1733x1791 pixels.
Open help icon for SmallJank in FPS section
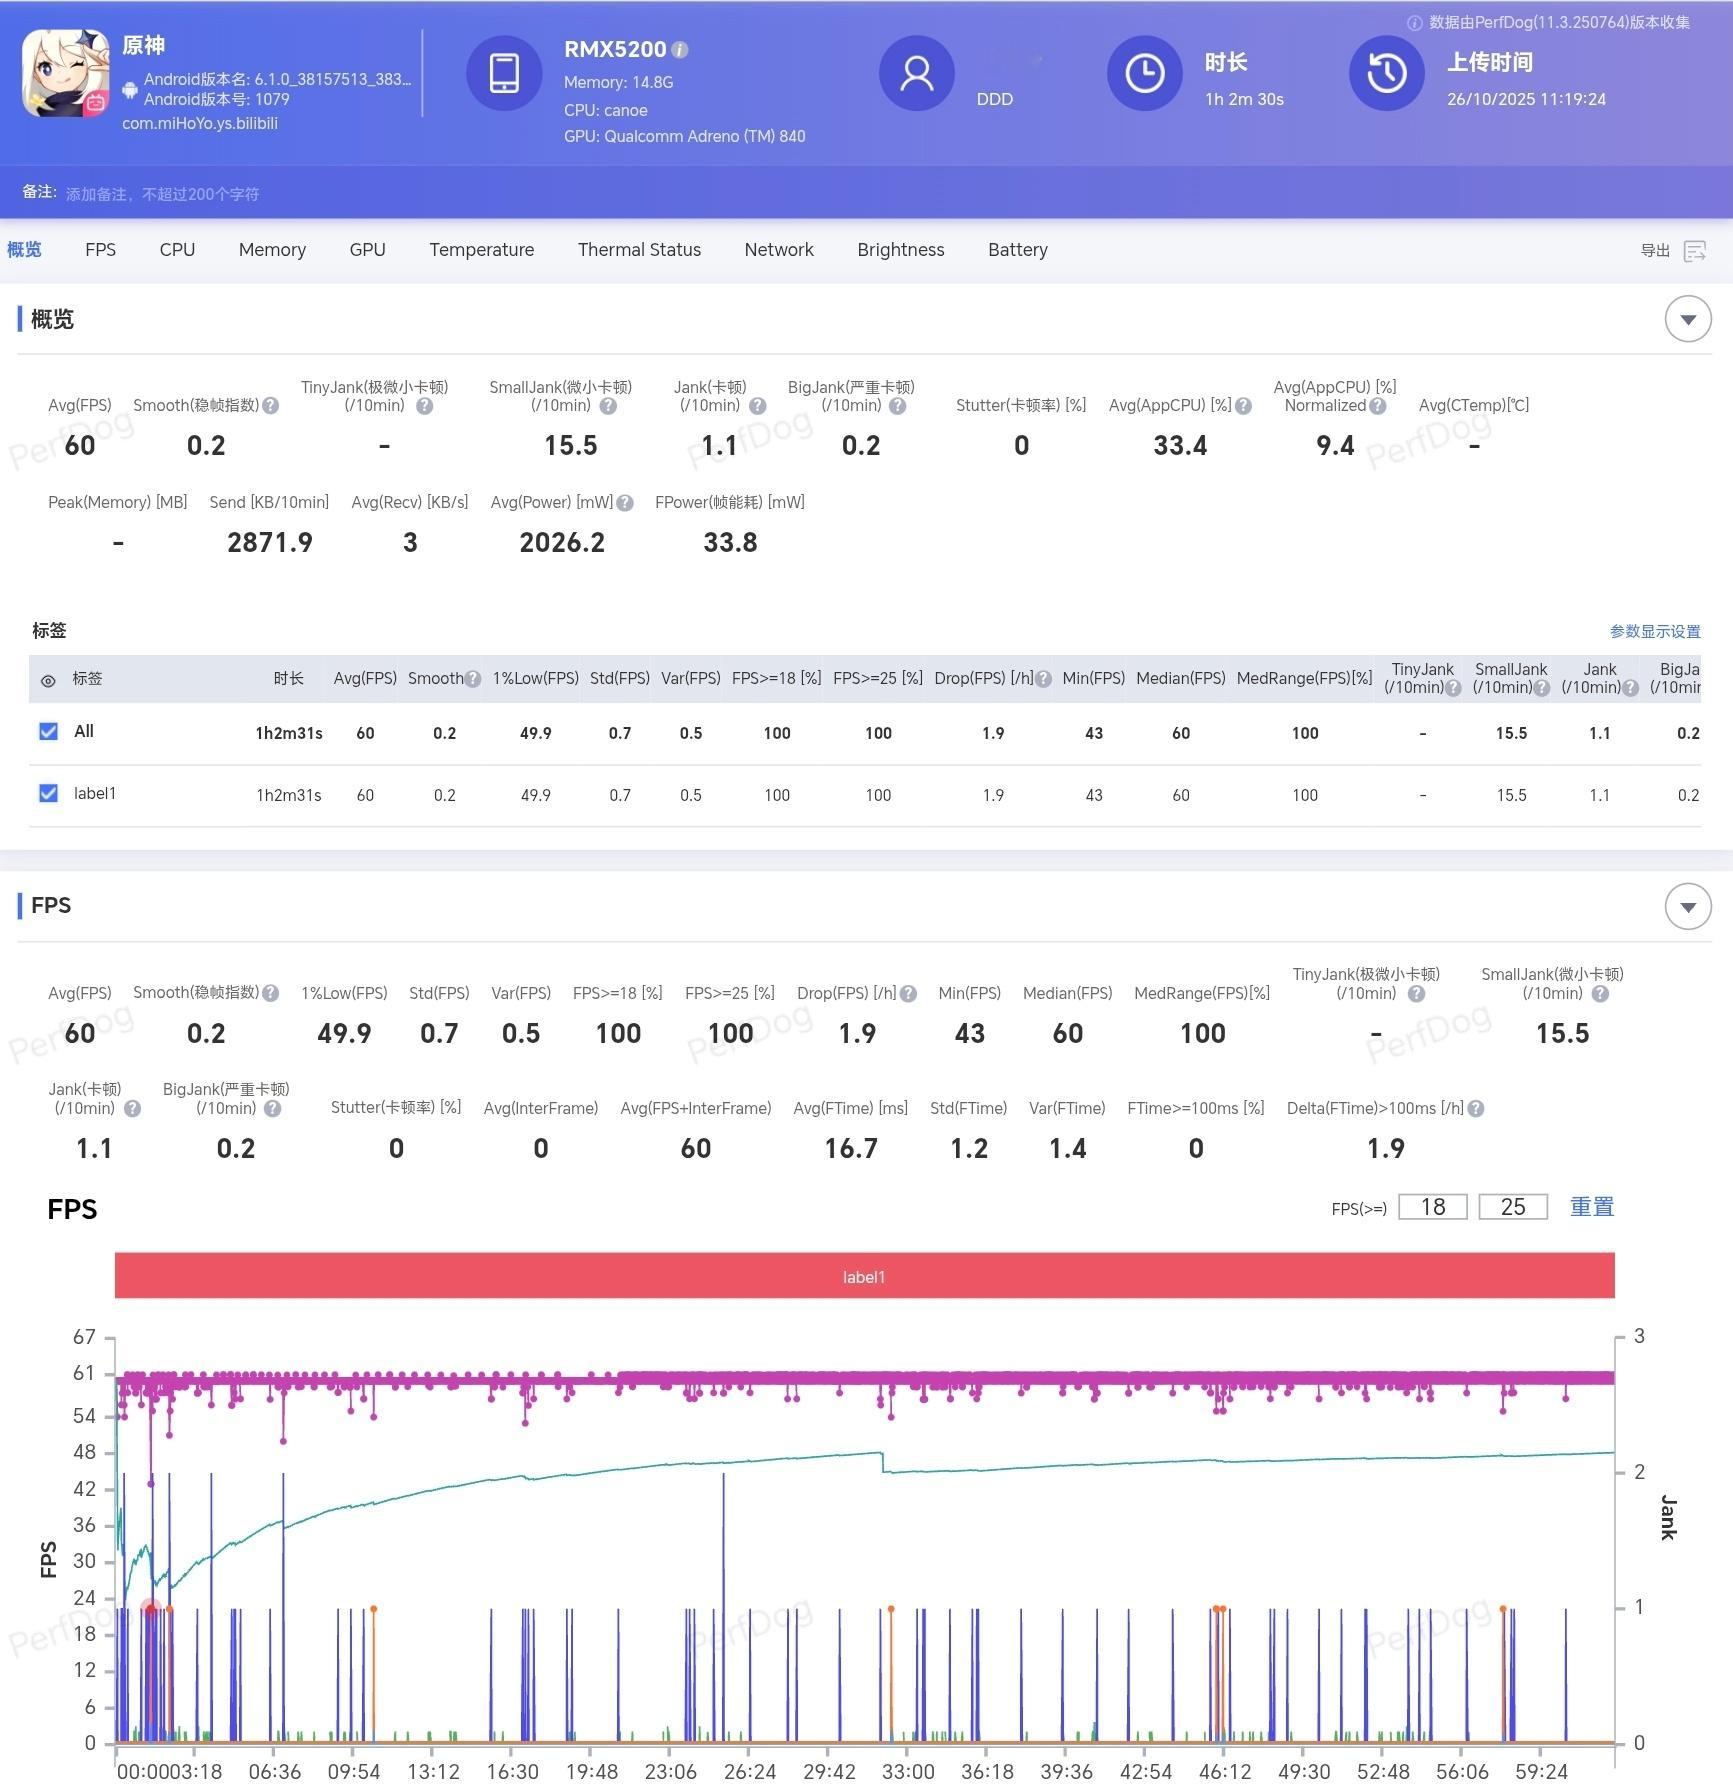(x=1600, y=994)
